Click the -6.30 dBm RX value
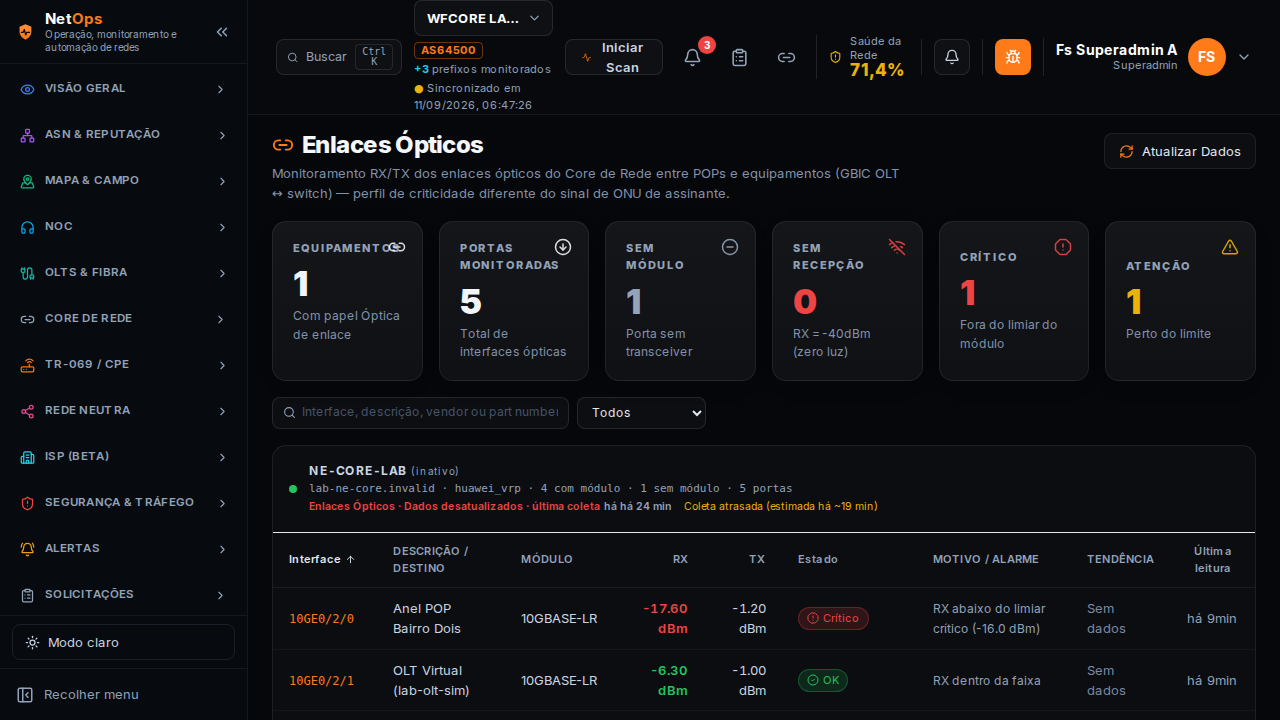Image resolution: width=1280 pixels, height=720 pixels. pyautogui.click(x=668, y=680)
